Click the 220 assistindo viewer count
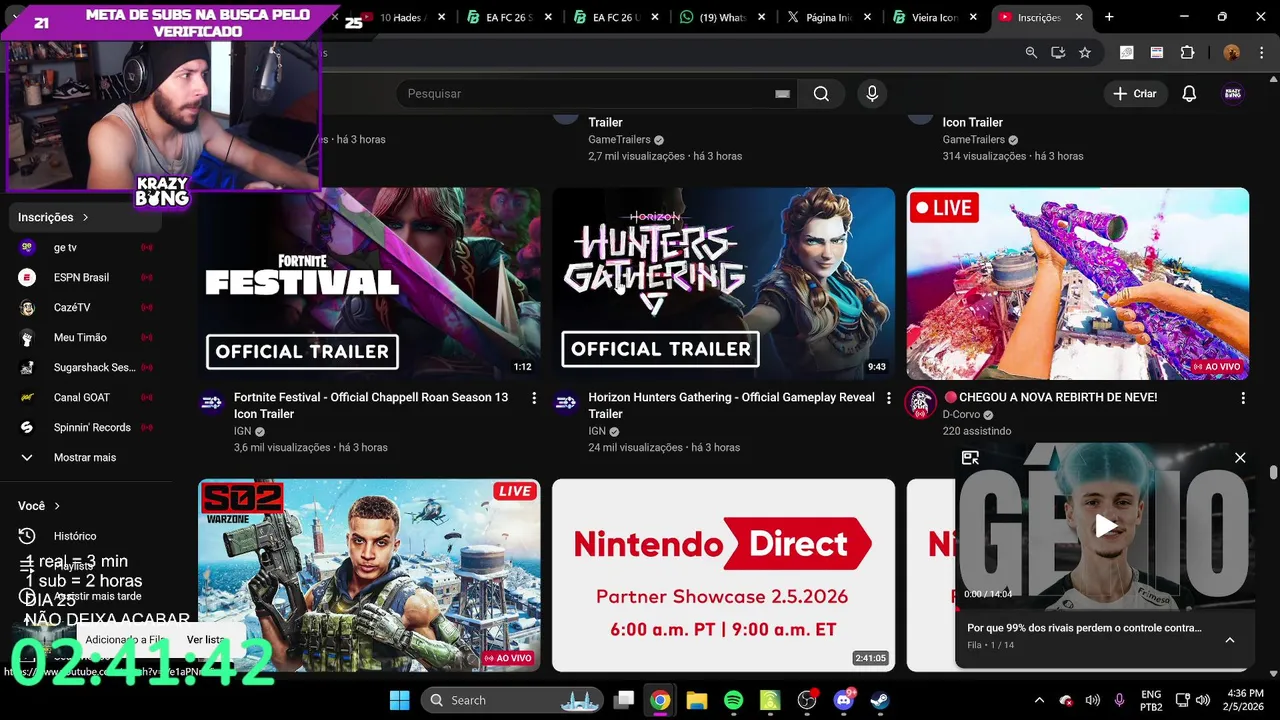Screen dimensions: 1280x720 (977, 431)
